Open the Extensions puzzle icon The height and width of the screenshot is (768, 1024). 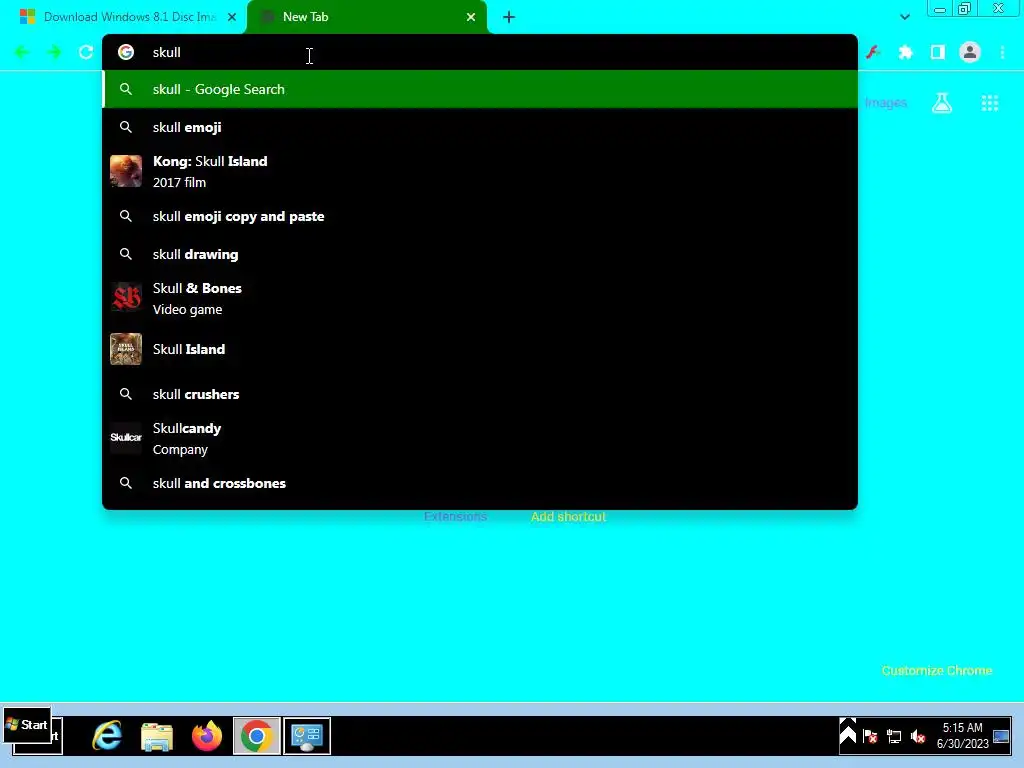[905, 52]
